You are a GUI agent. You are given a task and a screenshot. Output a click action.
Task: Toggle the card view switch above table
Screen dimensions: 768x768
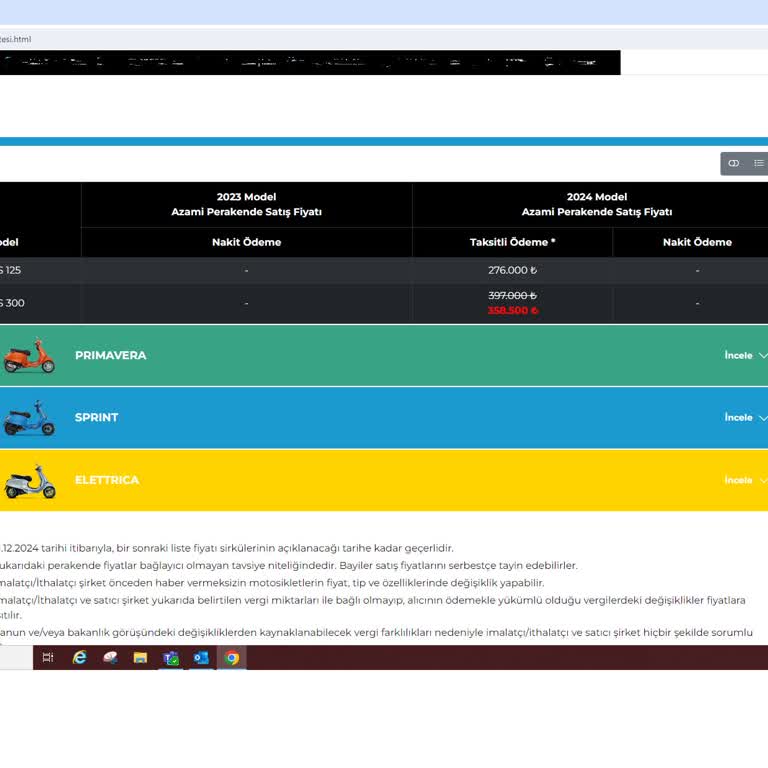734,163
